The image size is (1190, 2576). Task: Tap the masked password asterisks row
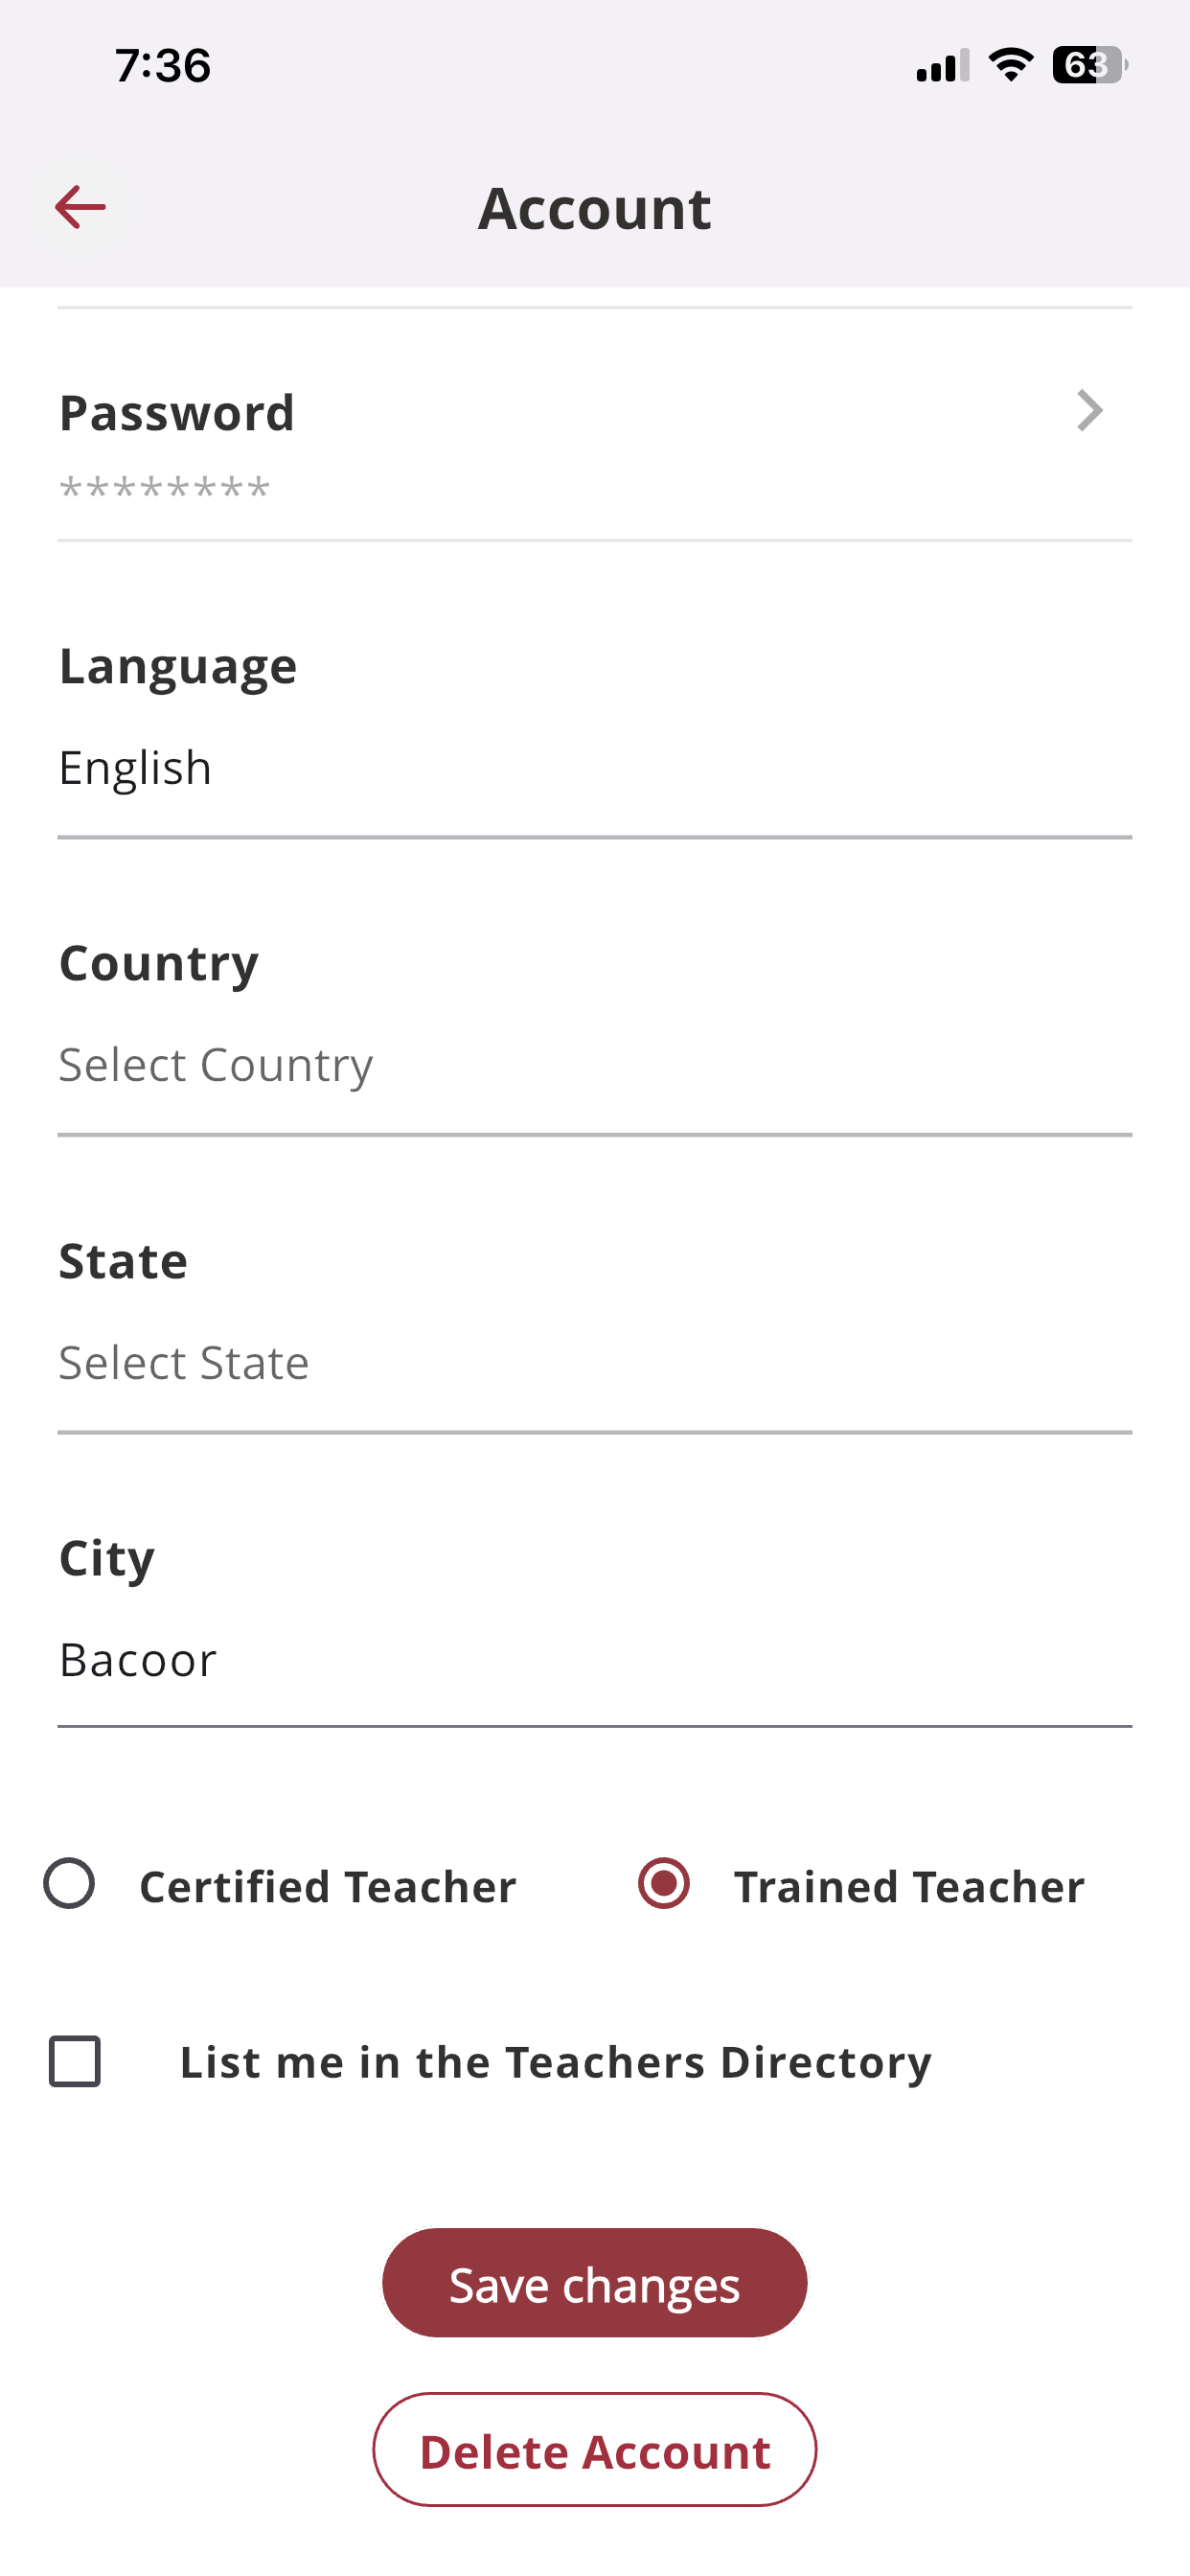coord(165,490)
